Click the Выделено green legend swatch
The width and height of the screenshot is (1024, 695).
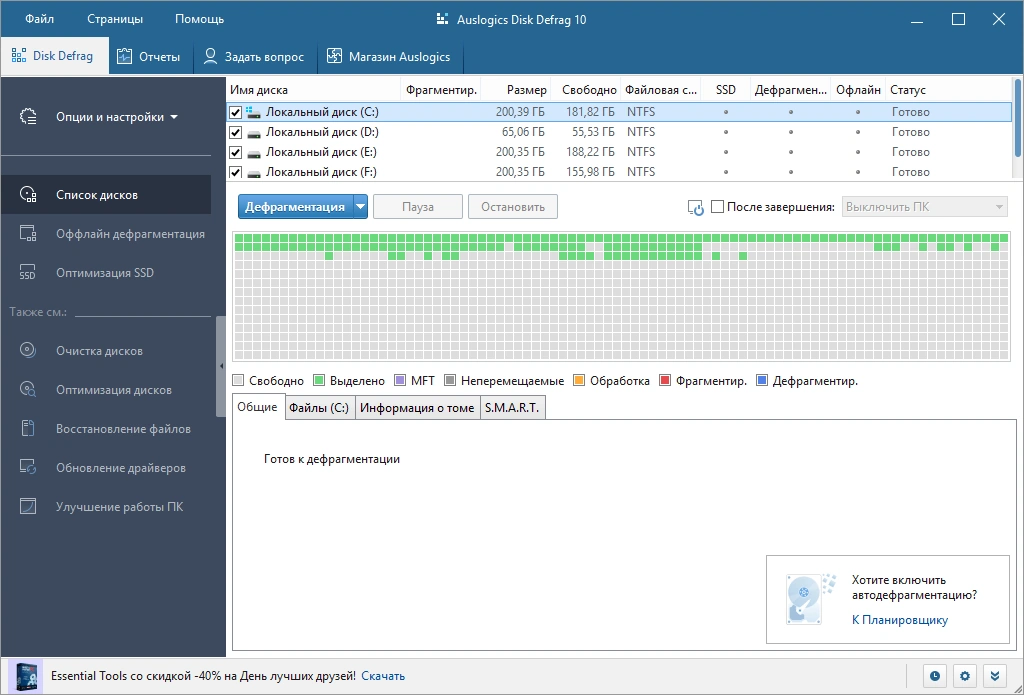tap(319, 381)
